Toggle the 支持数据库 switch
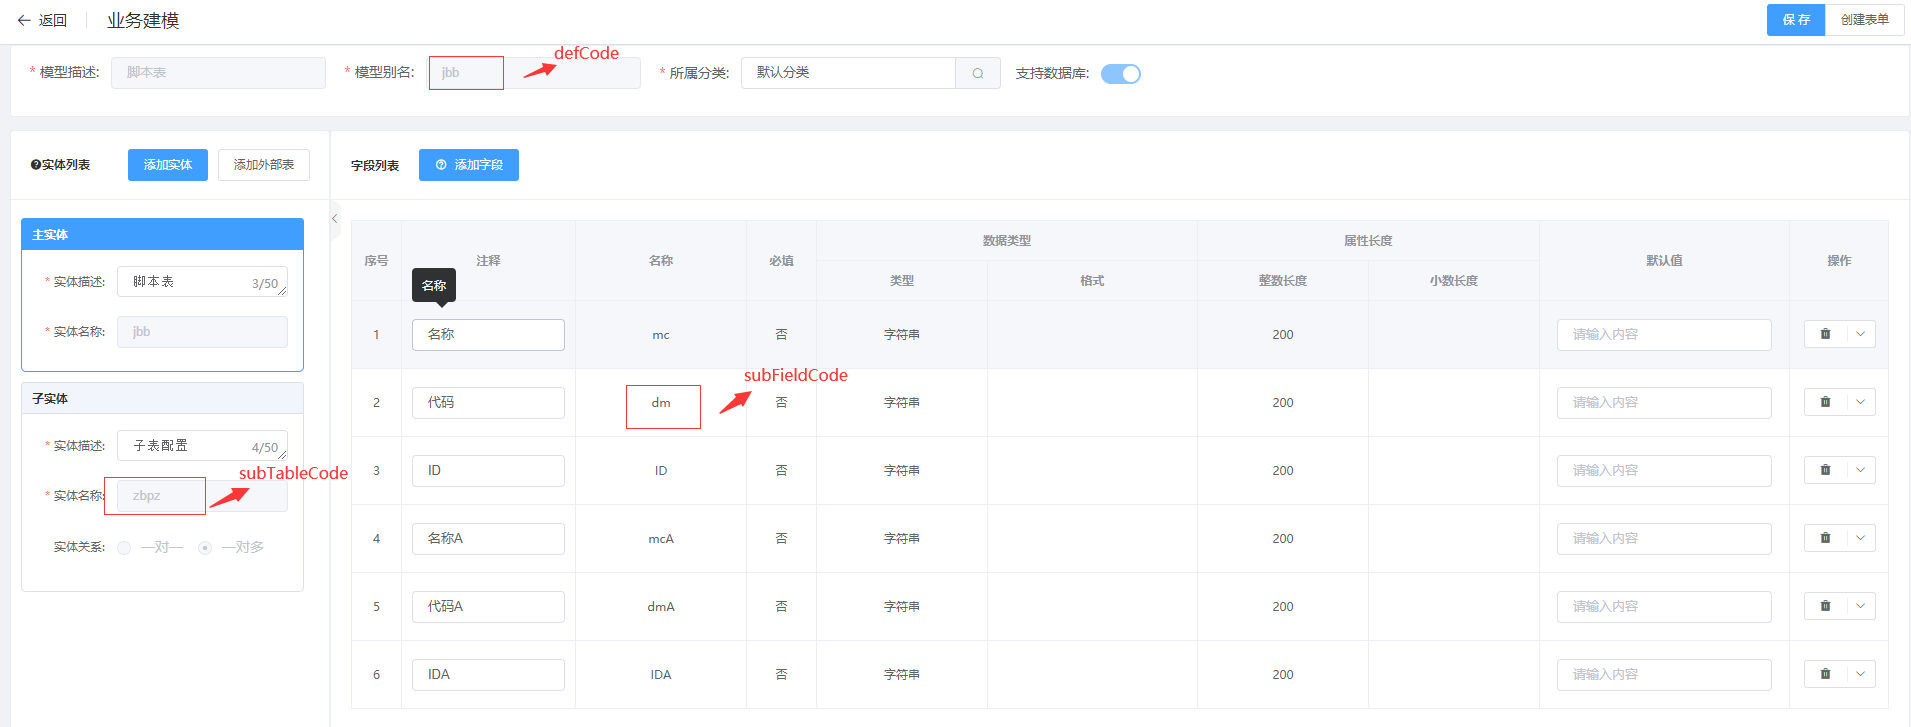 point(1120,74)
